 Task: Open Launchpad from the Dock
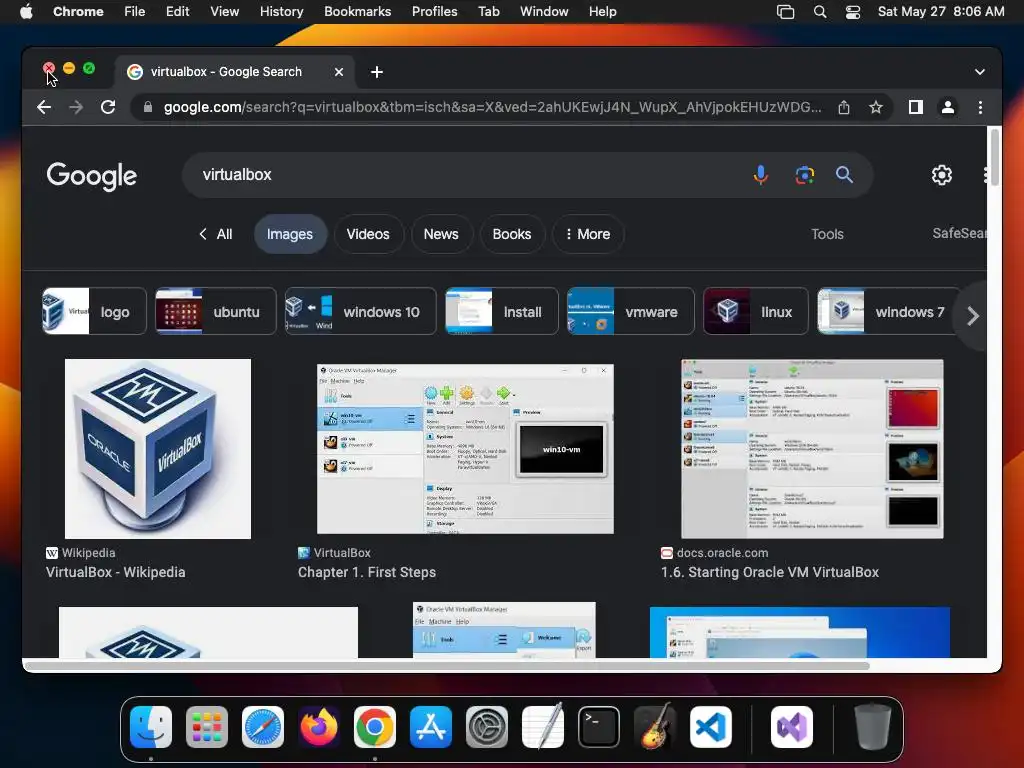click(x=207, y=727)
